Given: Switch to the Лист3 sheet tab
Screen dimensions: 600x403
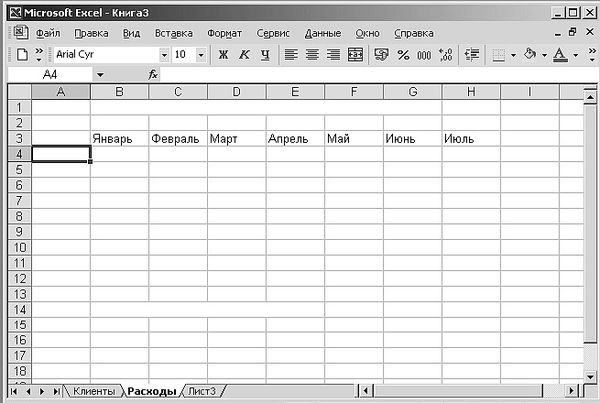Looking at the screenshot, I should [203, 390].
